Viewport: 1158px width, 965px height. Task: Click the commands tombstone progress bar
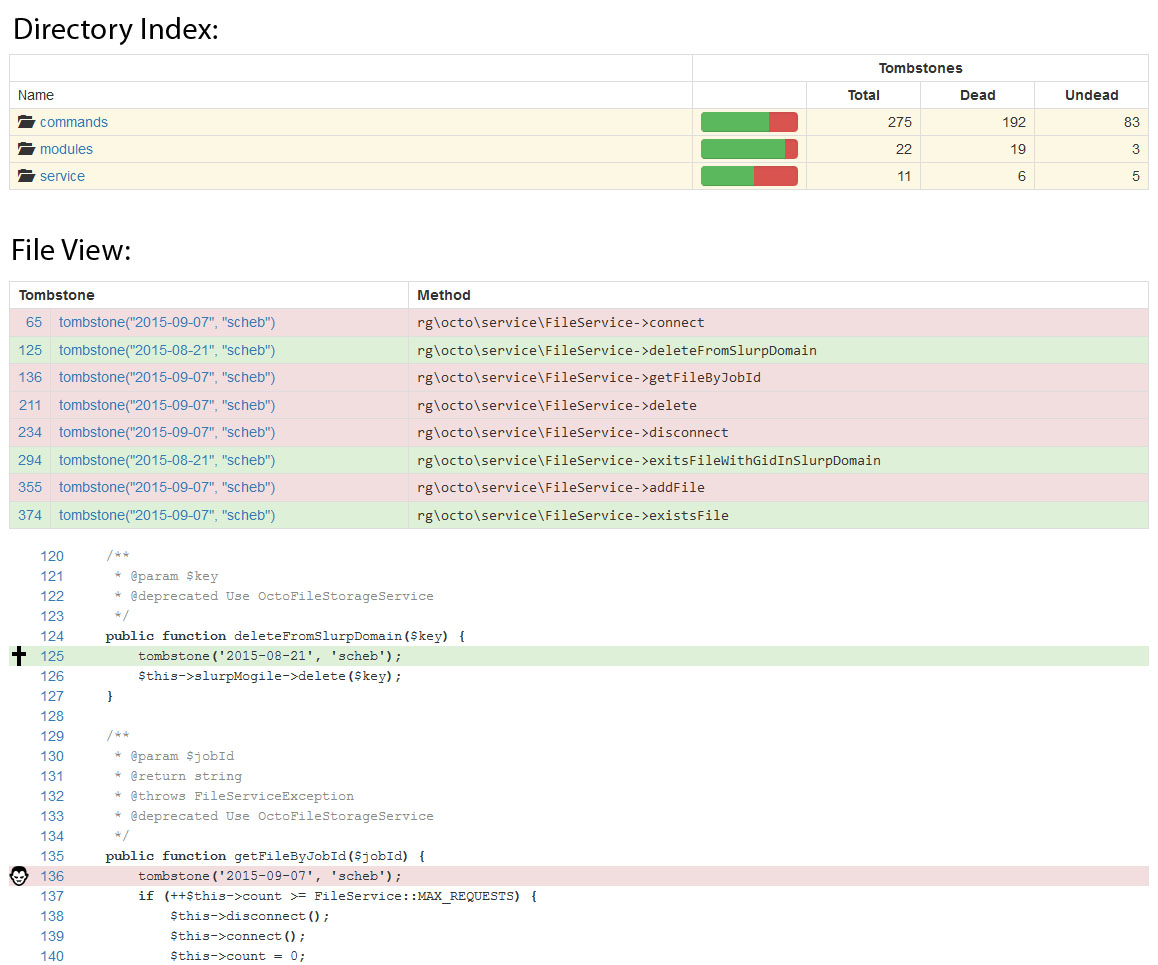[x=749, y=122]
